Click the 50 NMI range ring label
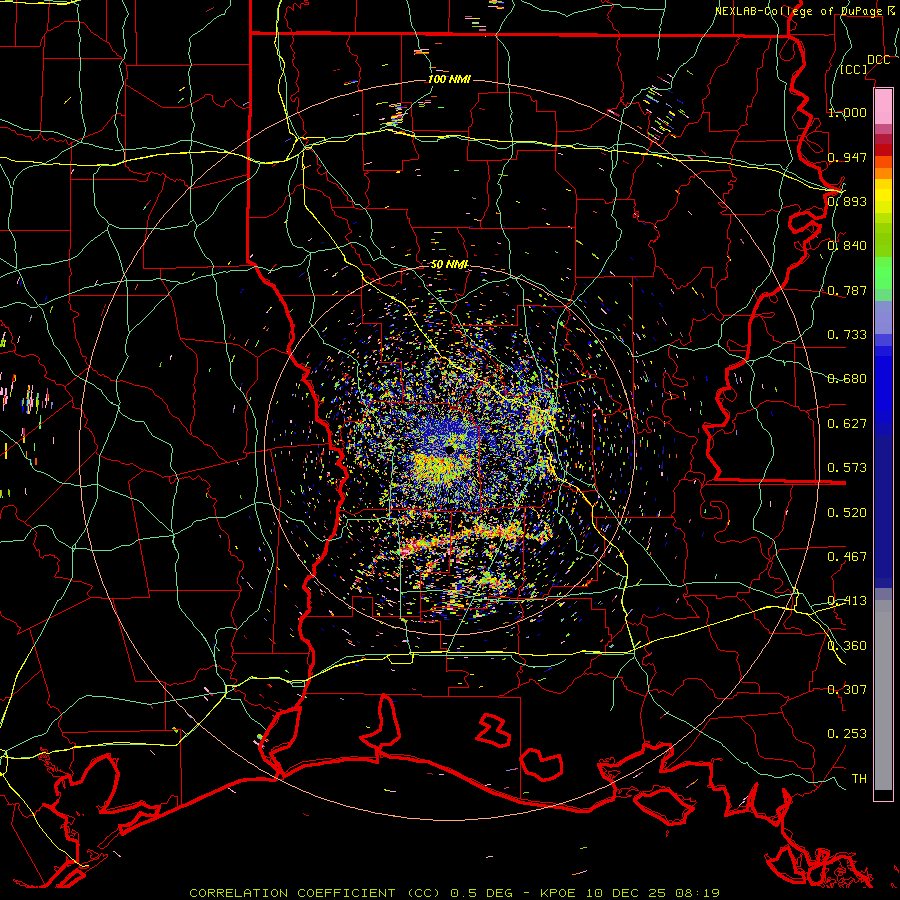The image size is (900, 900). pyautogui.click(x=449, y=265)
